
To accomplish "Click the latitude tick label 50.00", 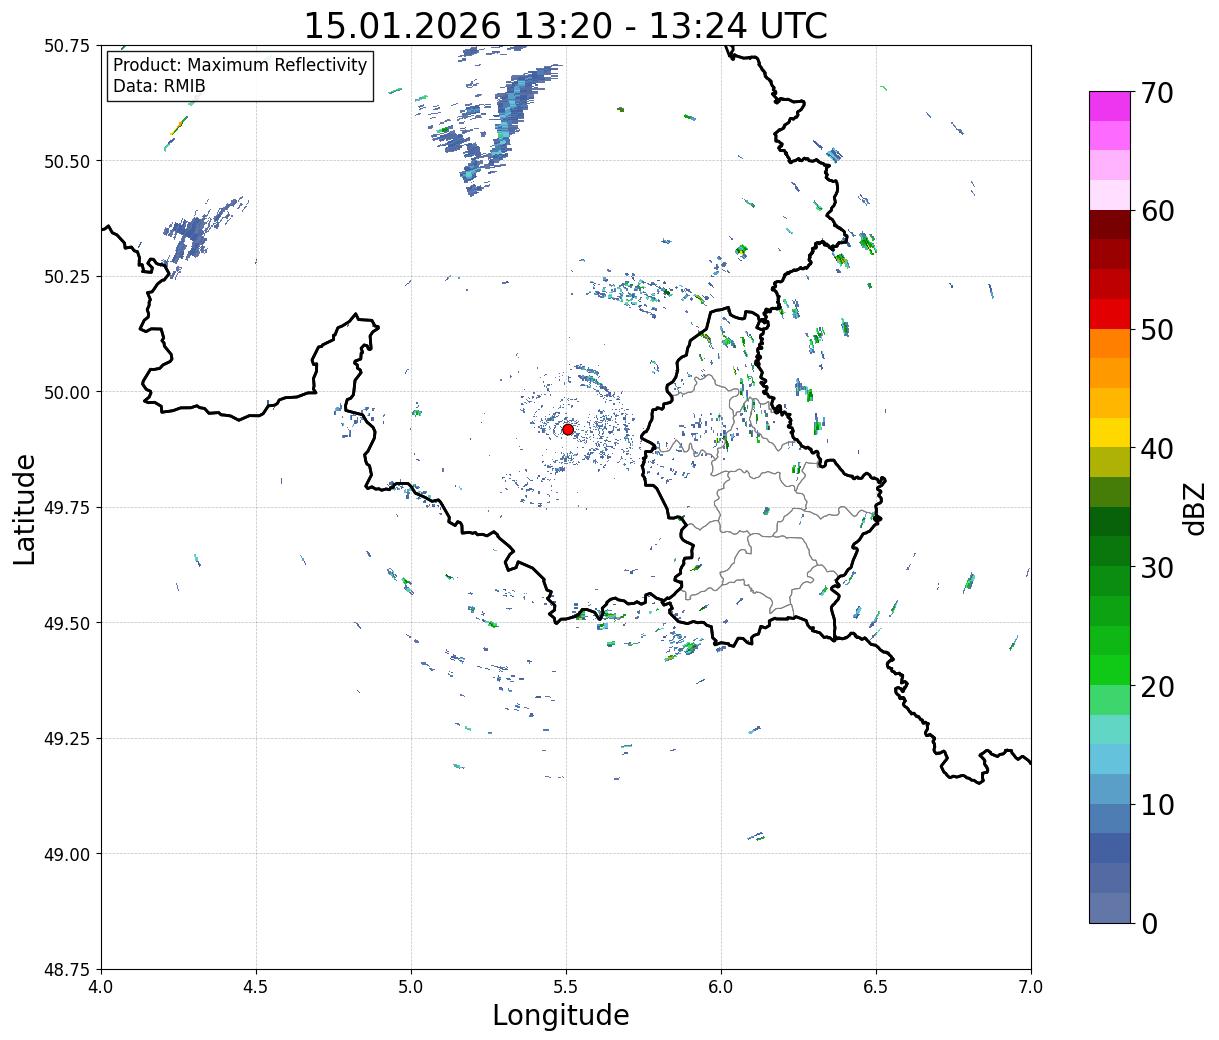I will tap(67, 392).
